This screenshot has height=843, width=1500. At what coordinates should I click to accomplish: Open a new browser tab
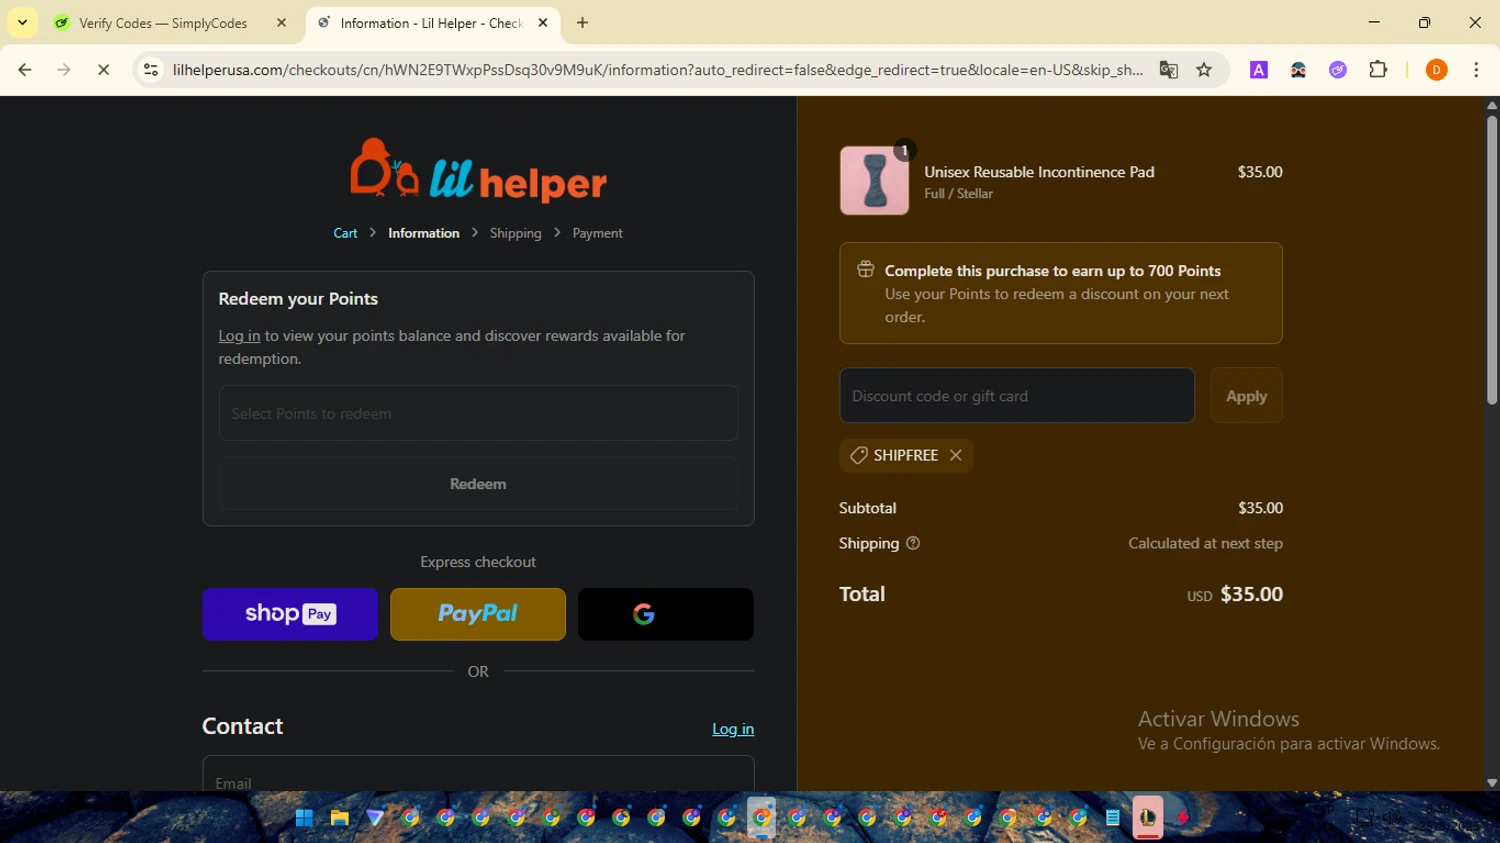(582, 22)
